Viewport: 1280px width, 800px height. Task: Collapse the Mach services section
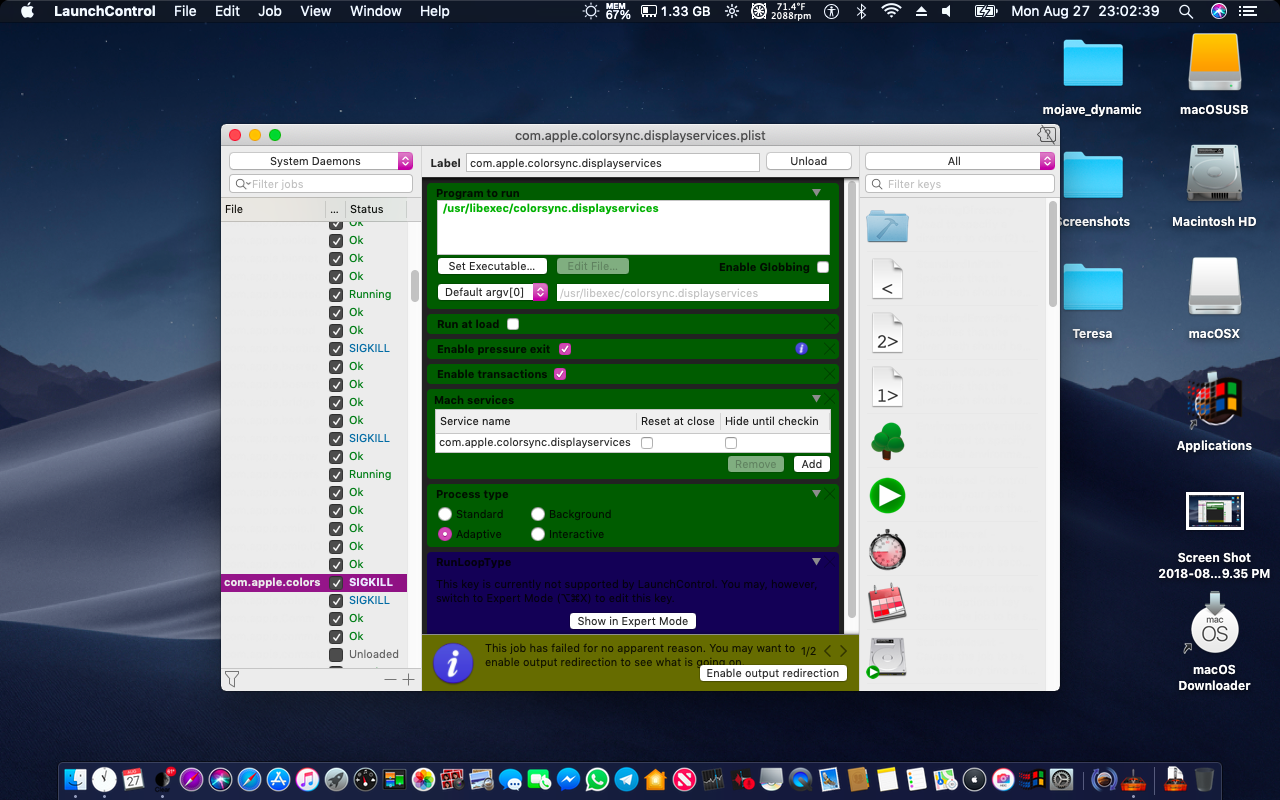pos(816,399)
